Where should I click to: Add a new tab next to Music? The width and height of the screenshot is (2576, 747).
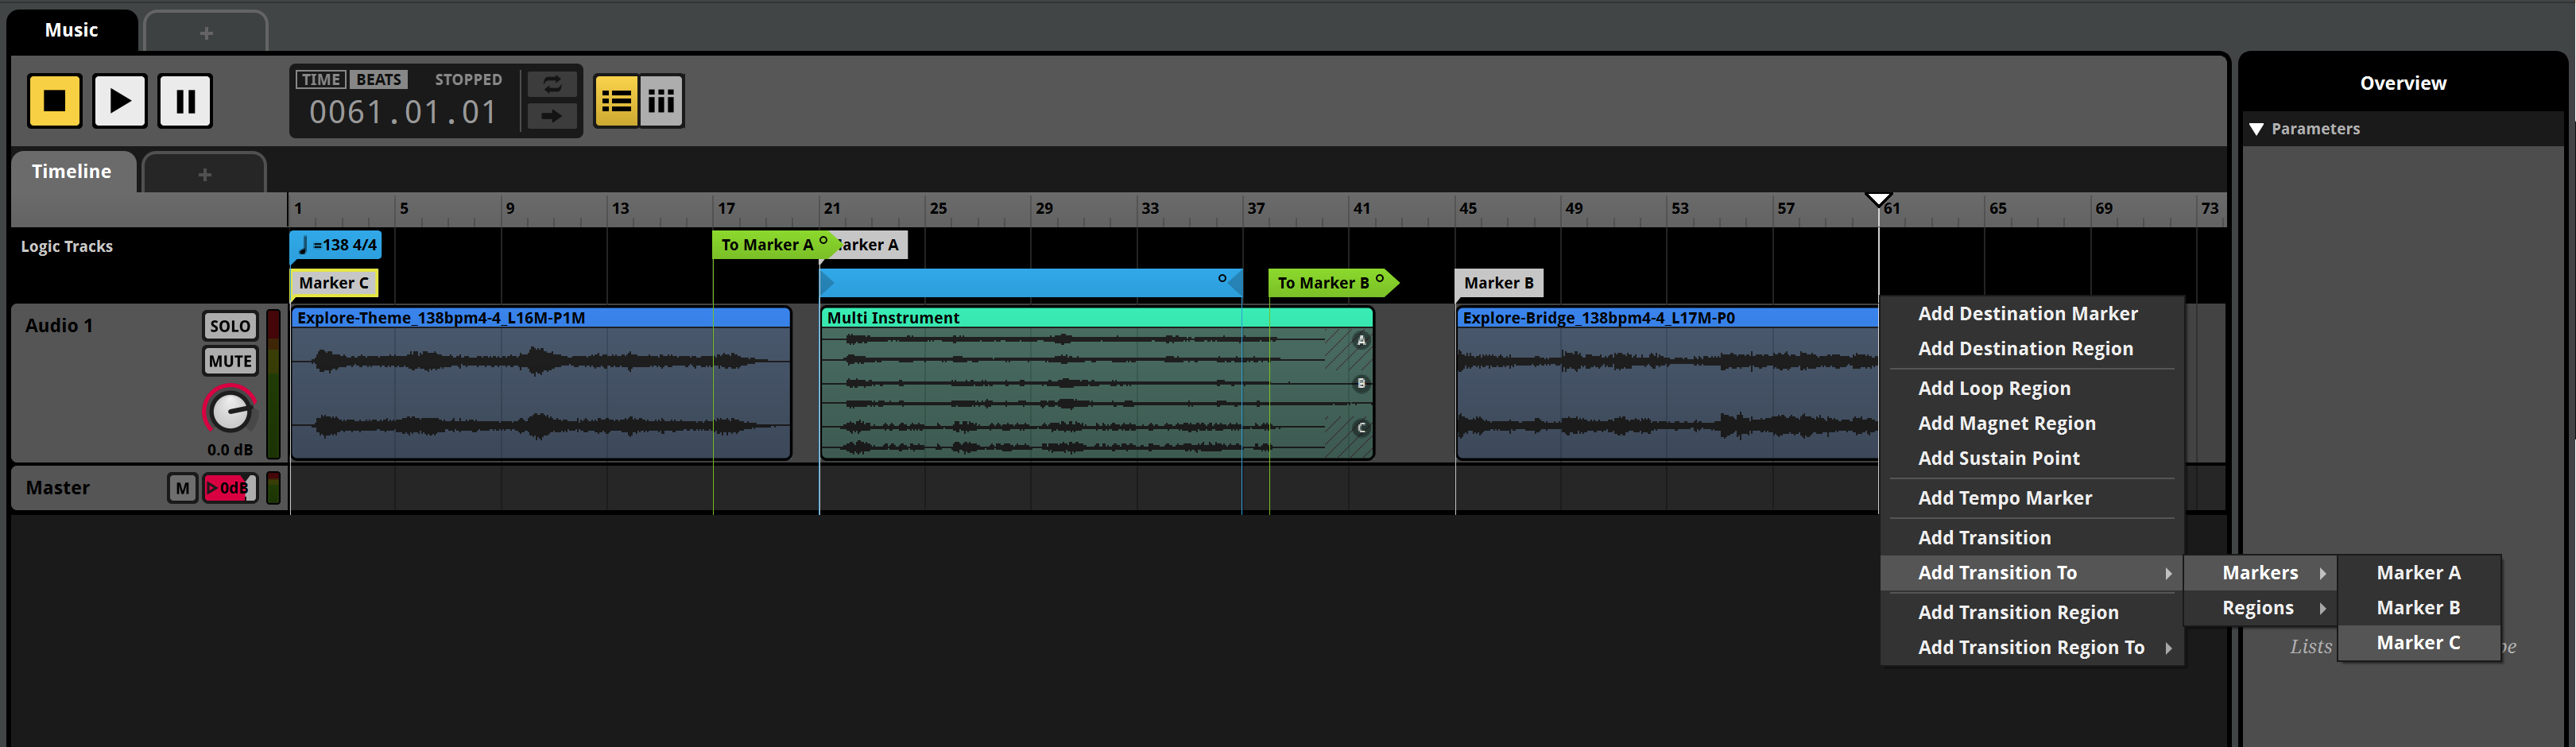[206, 33]
